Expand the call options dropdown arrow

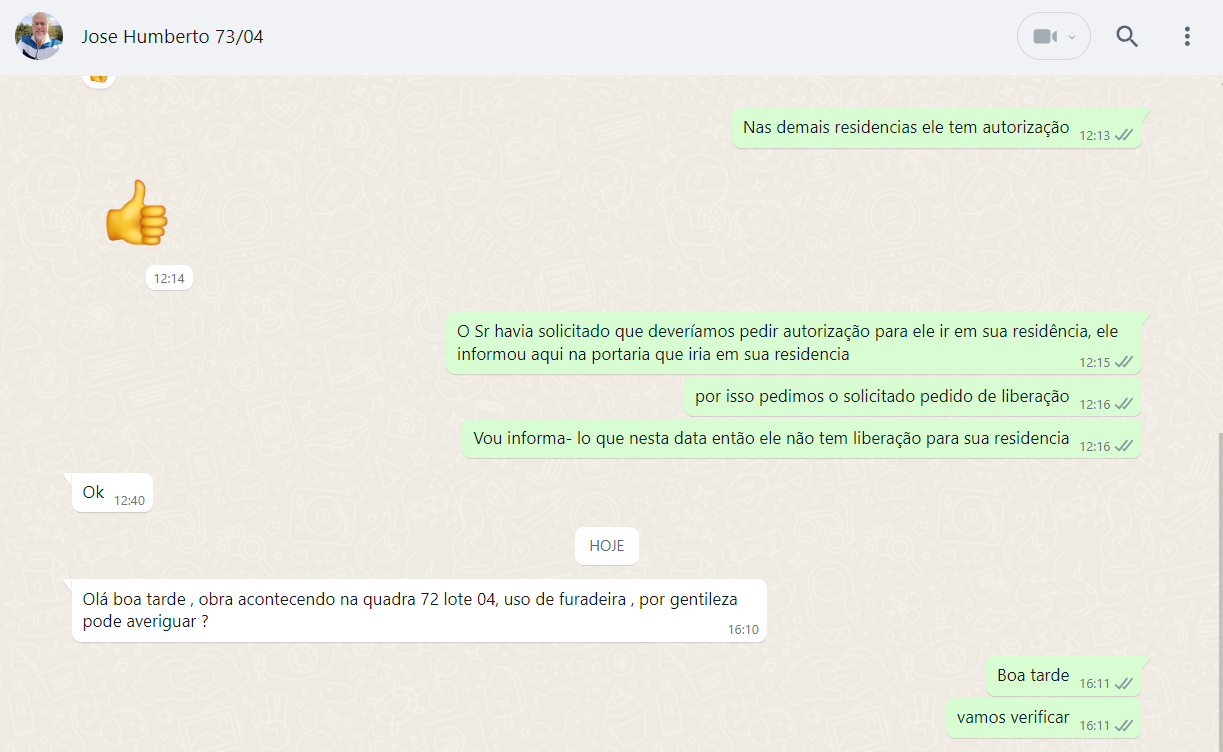[x=1073, y=37]
